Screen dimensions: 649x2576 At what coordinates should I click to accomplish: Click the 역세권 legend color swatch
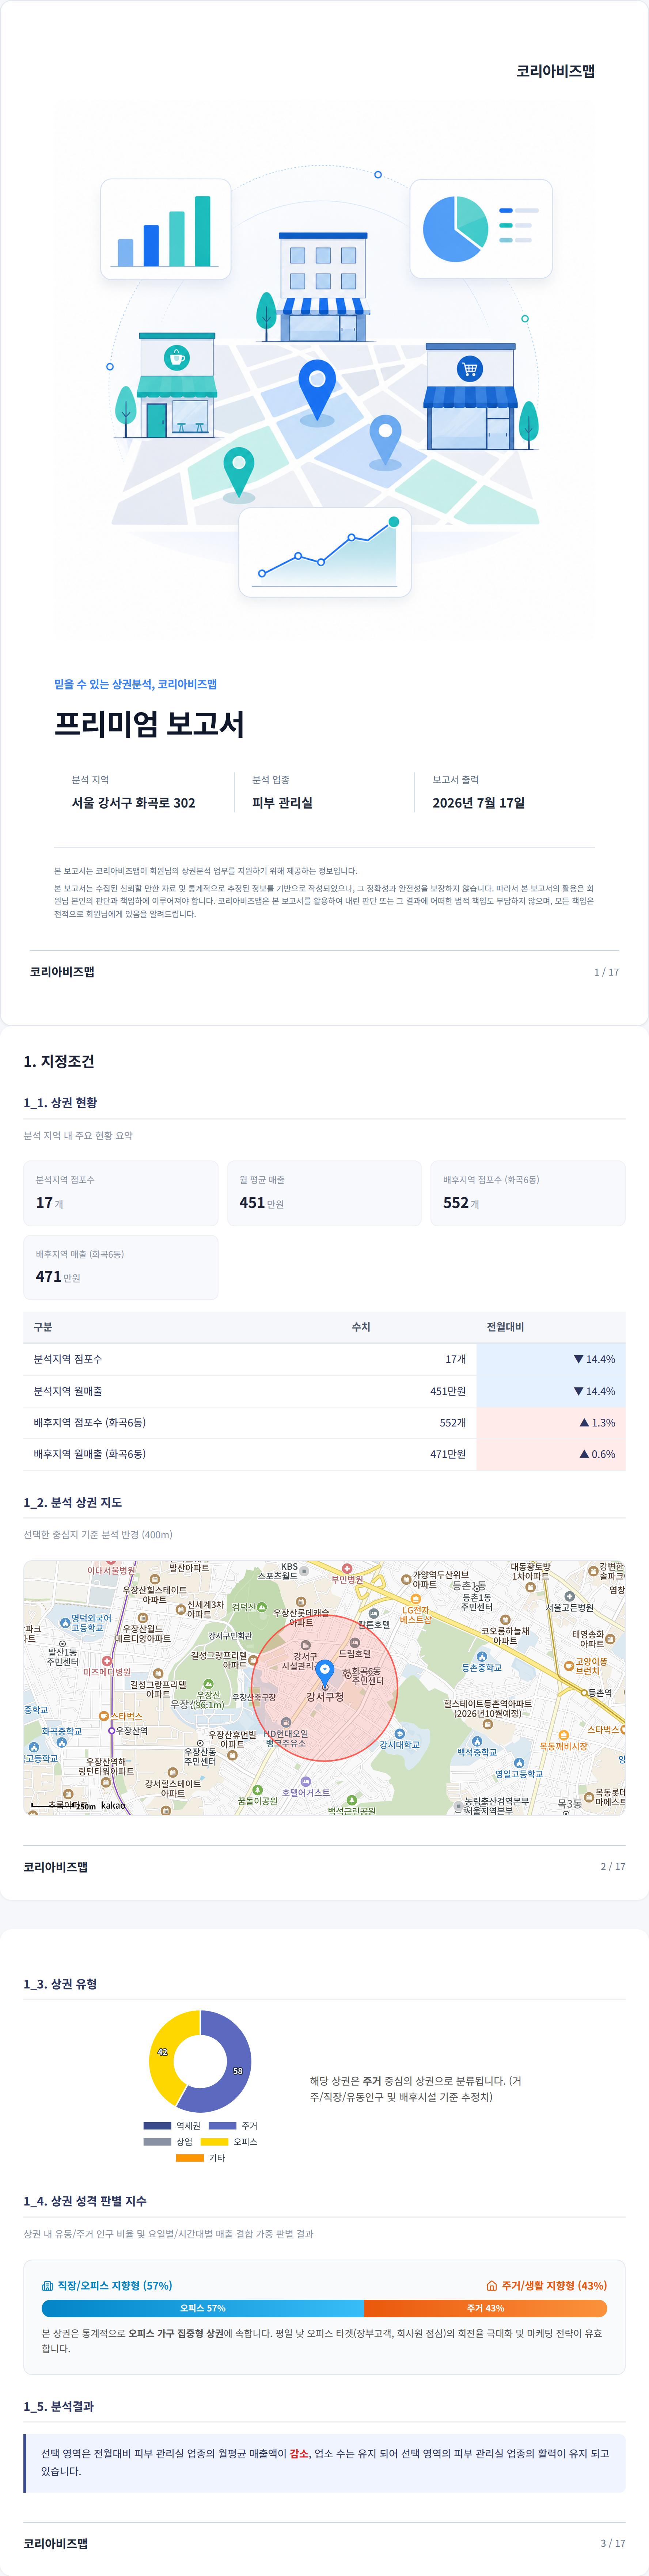(x=157, y=2126)
